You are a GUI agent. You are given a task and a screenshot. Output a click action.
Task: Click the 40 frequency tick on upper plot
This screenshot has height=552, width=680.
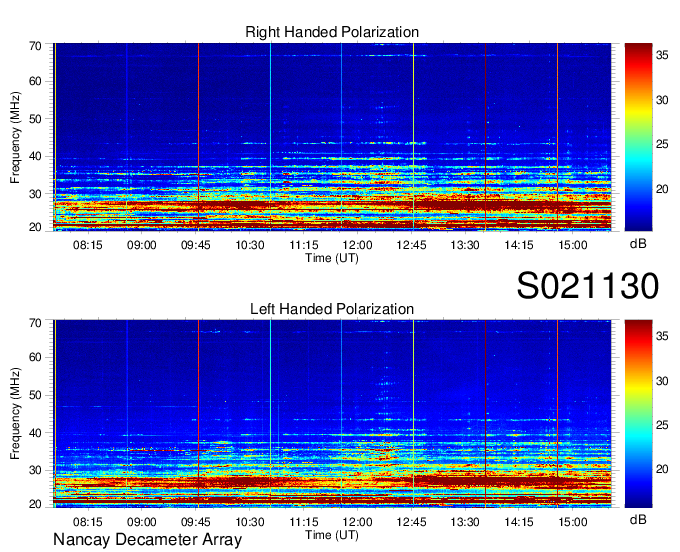(x=35, y=156)
